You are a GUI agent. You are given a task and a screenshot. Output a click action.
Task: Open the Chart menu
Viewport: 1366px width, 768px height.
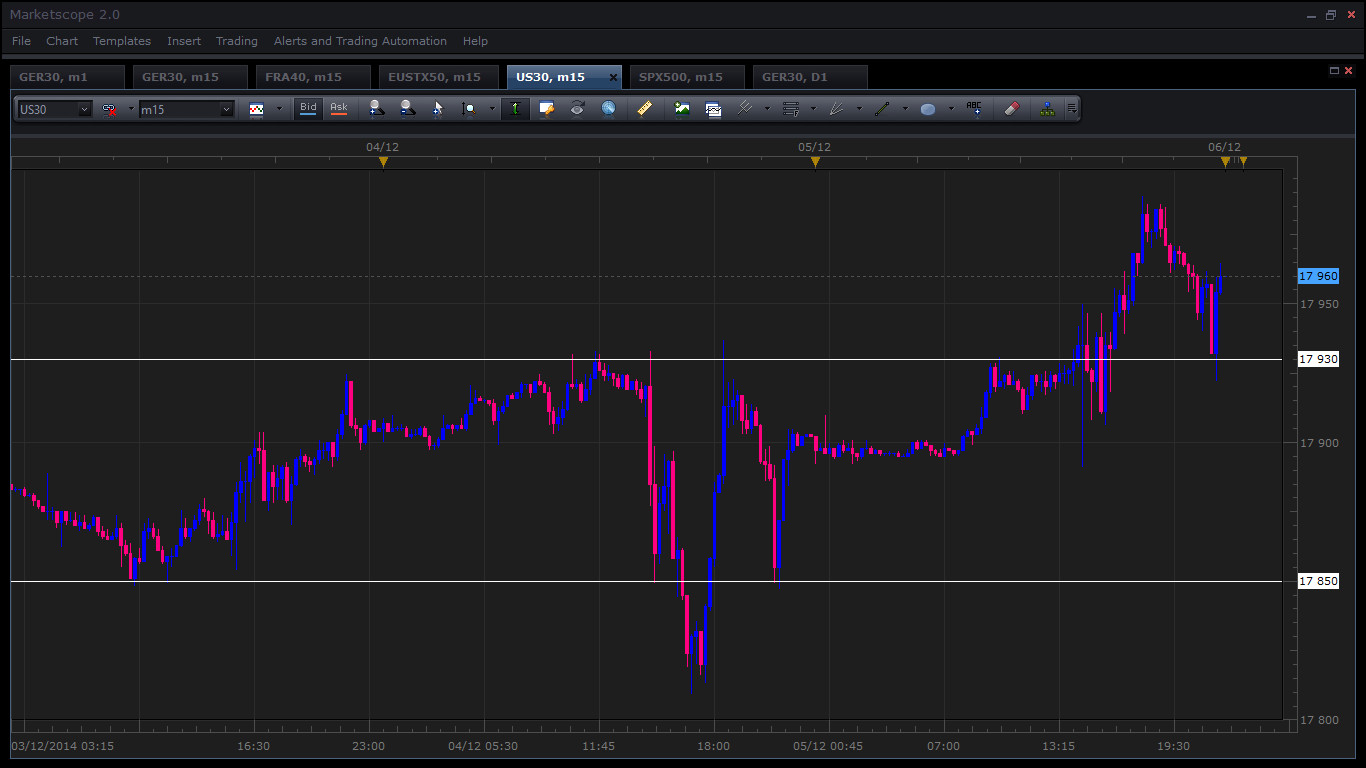tap(62, 41)
